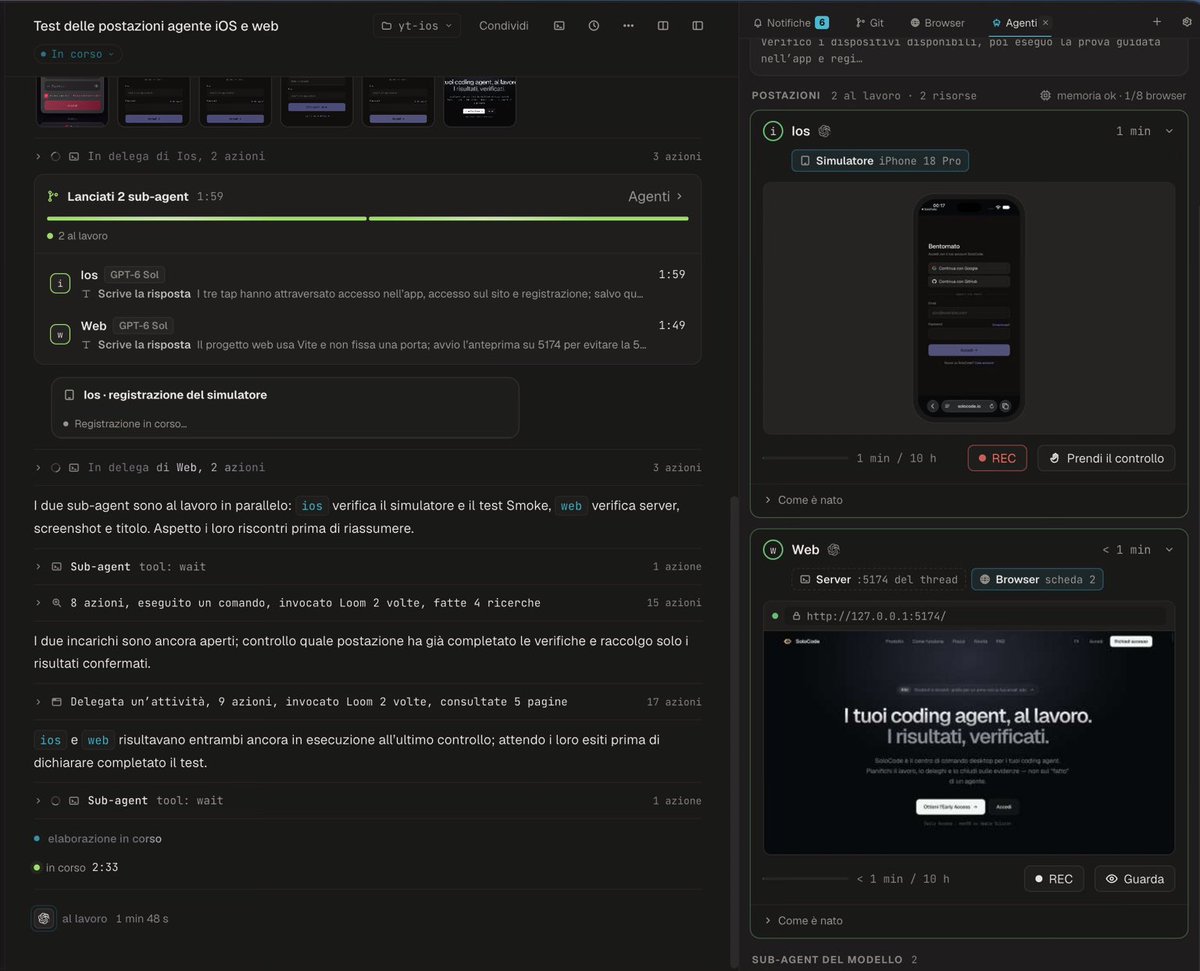This screenshot has width=1200, height=971.
Task: Click Guarda to watch the Web station
Action: click(x=1134, y=879)
